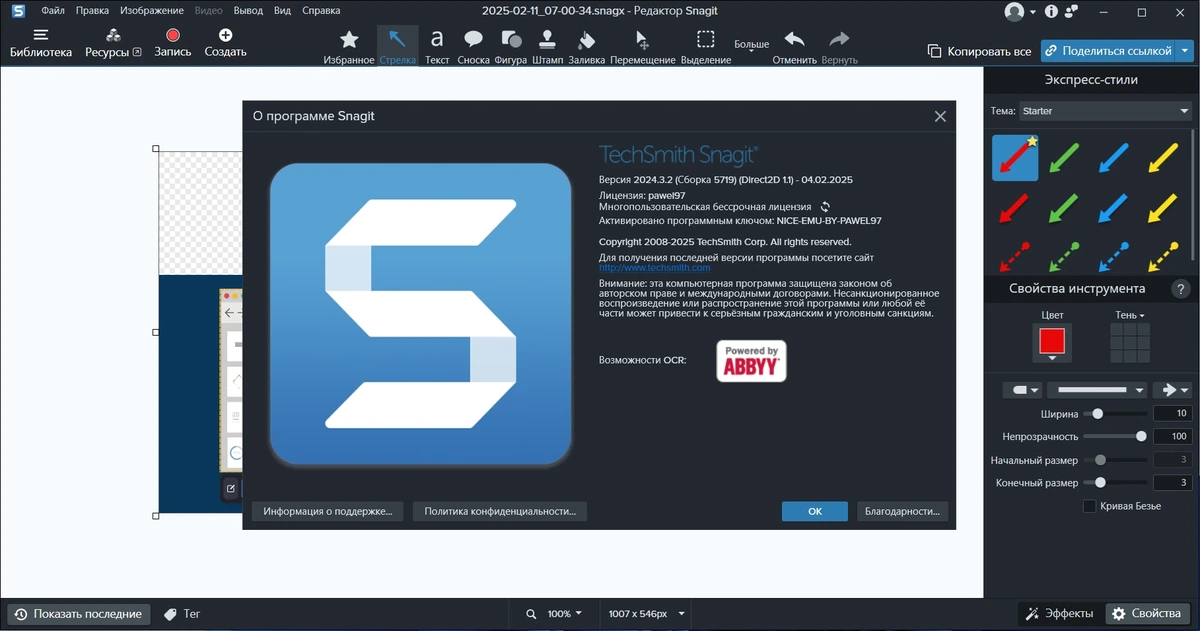Choose the dashed yellow arrow quick style

[x=1162, y=256]
